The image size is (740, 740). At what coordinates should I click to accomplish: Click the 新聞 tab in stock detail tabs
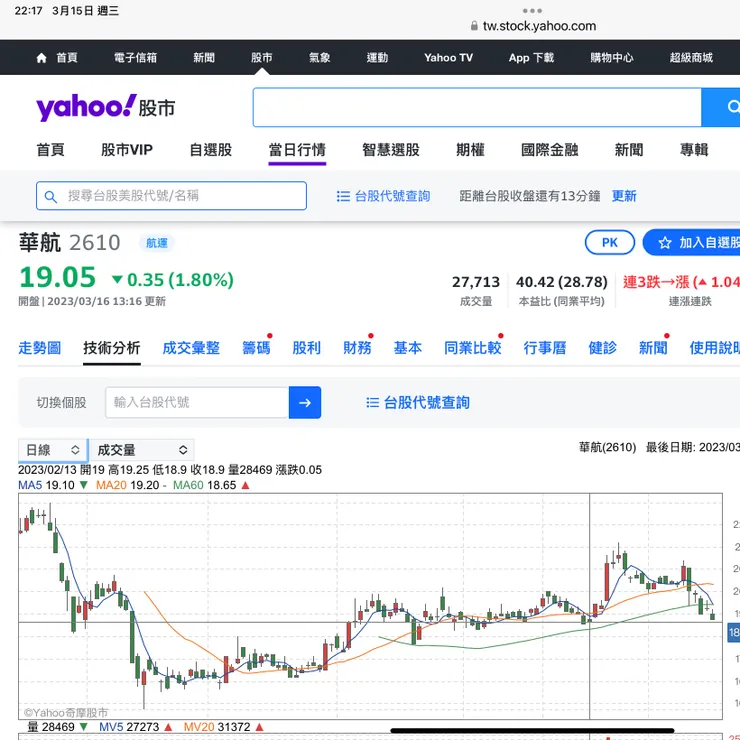(x=653, y=348)
